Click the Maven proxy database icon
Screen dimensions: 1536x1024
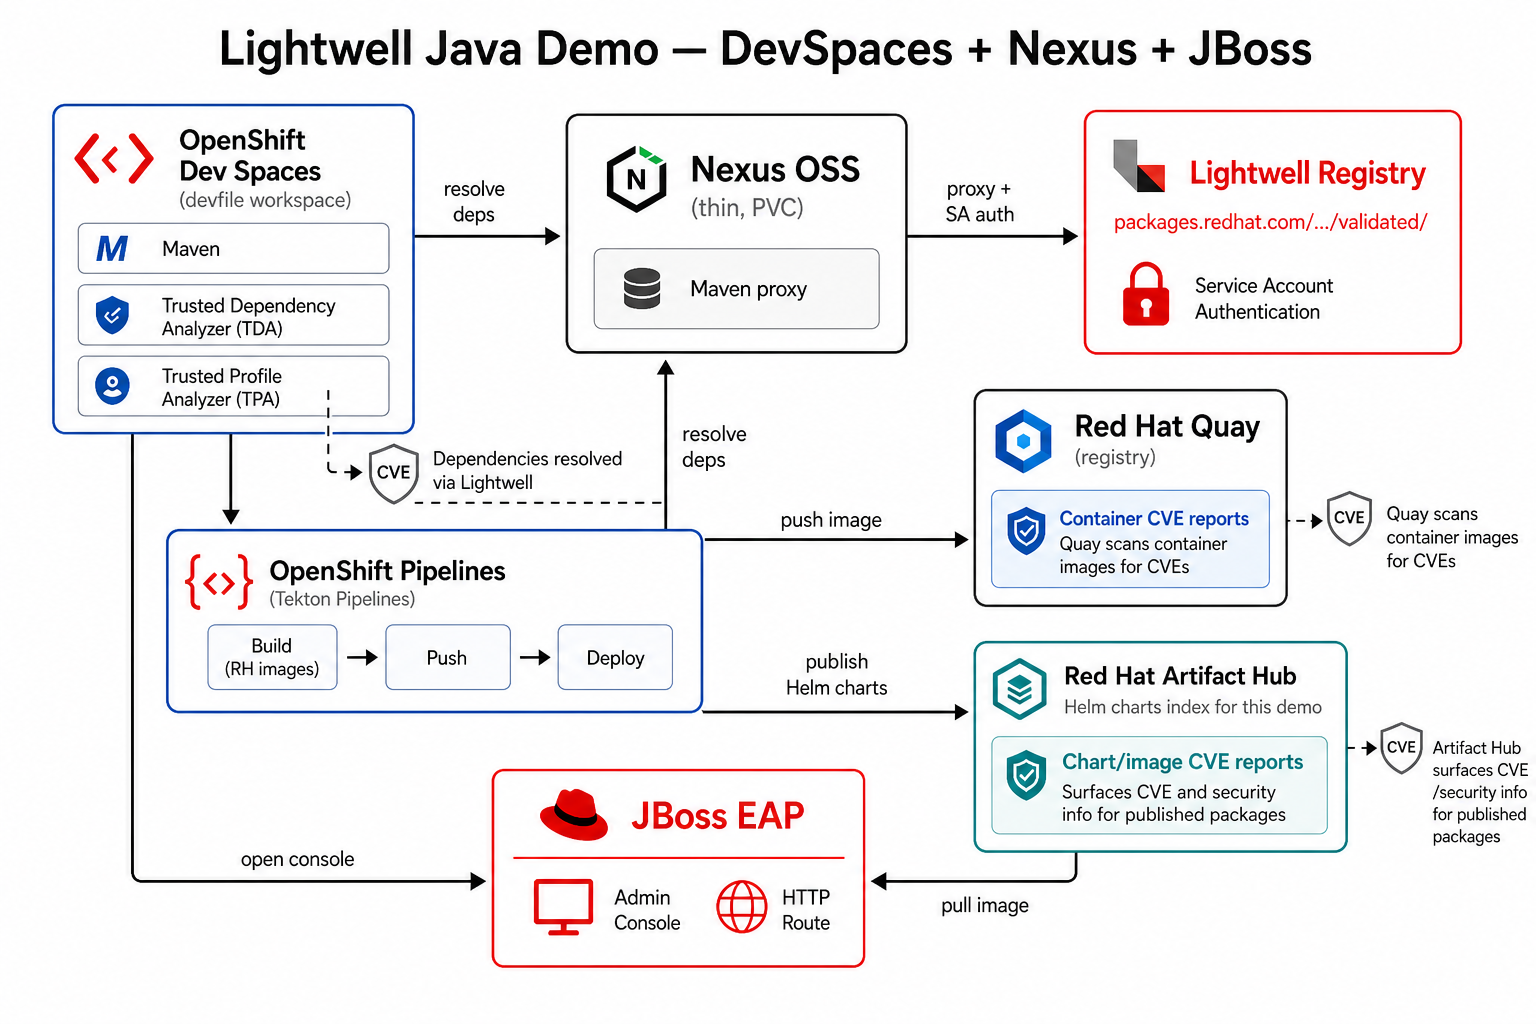coord(642,288)
